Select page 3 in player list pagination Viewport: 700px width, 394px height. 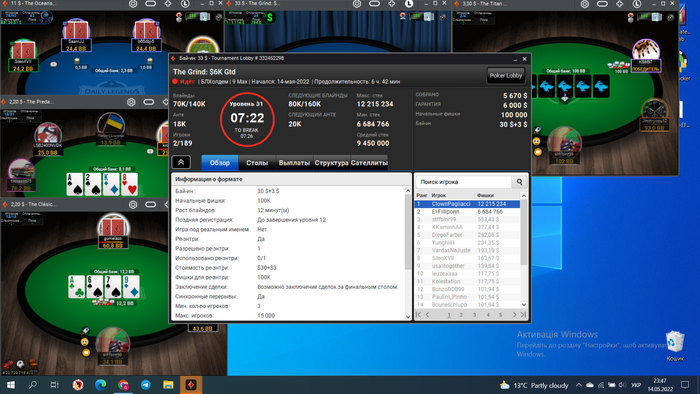coord(475,315)
